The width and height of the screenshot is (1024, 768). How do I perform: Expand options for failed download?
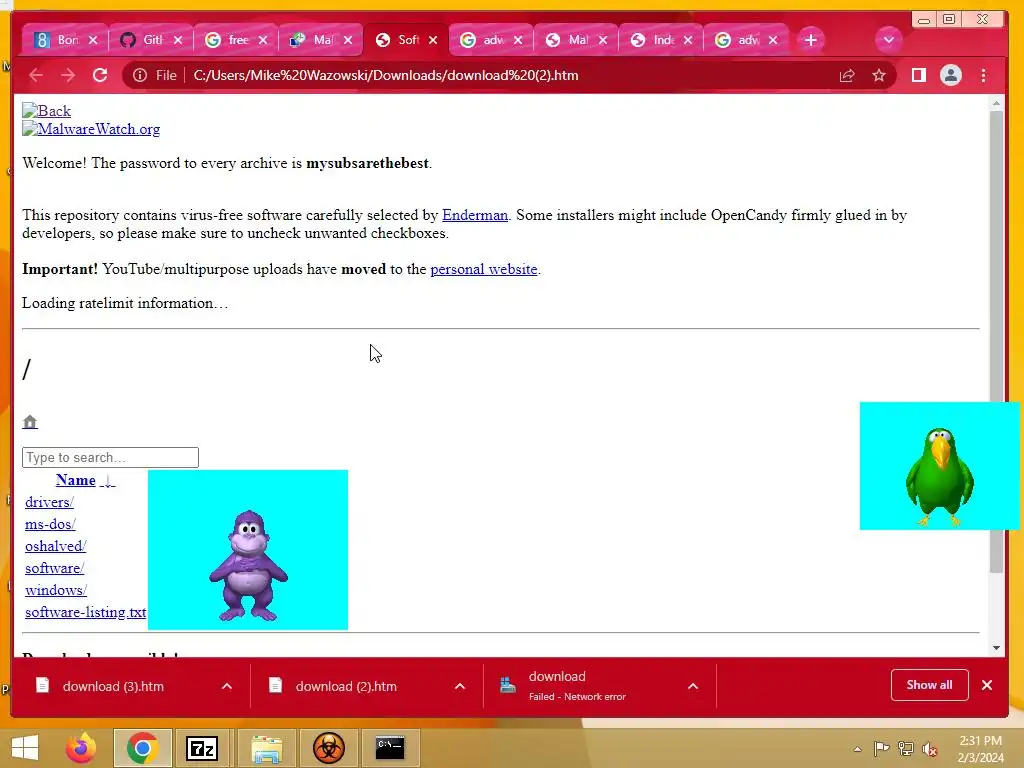coord(693,686)
